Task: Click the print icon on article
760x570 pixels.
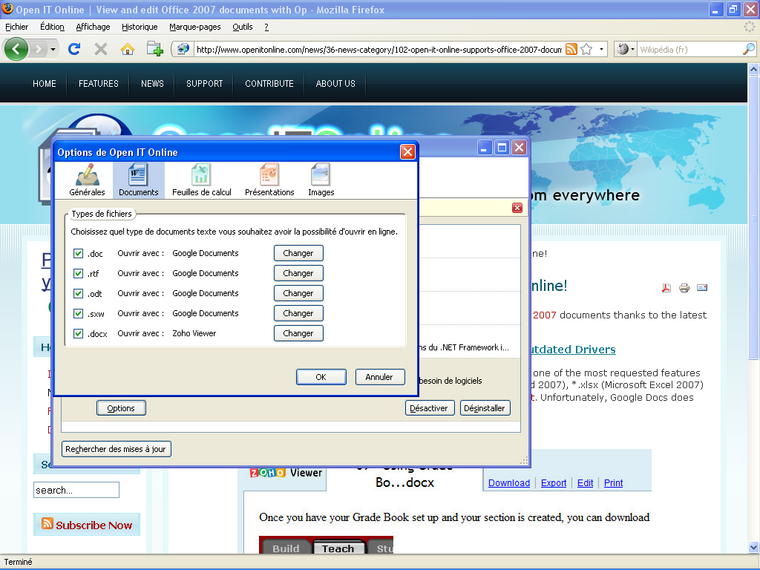Action: point(684,288)
